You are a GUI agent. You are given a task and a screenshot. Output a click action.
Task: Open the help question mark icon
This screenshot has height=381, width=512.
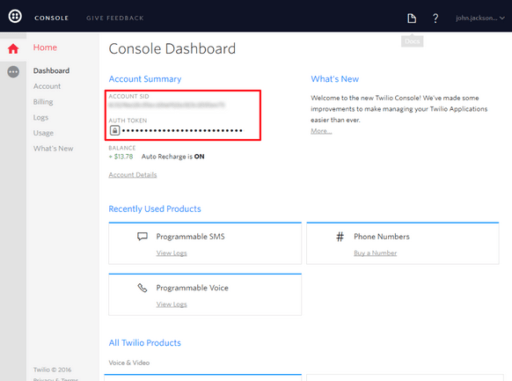(x=435, y=18)
